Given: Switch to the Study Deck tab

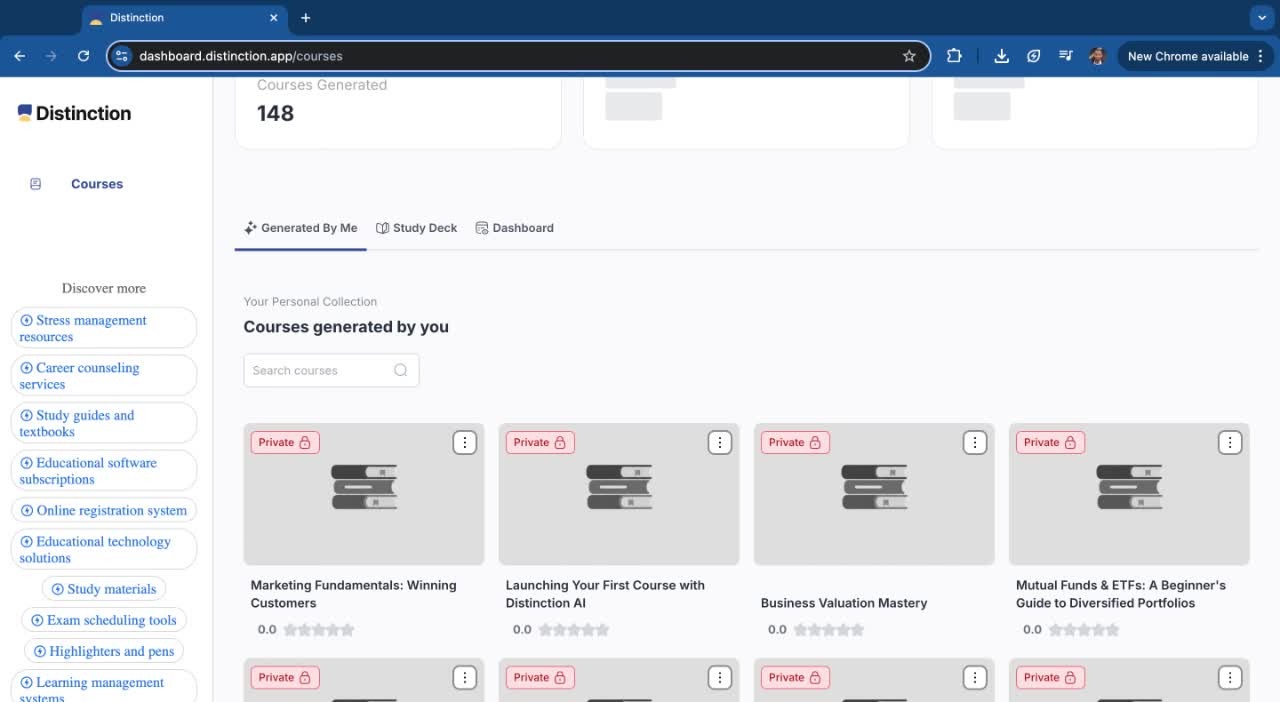Looking at the screenshot, I should 417,228.
